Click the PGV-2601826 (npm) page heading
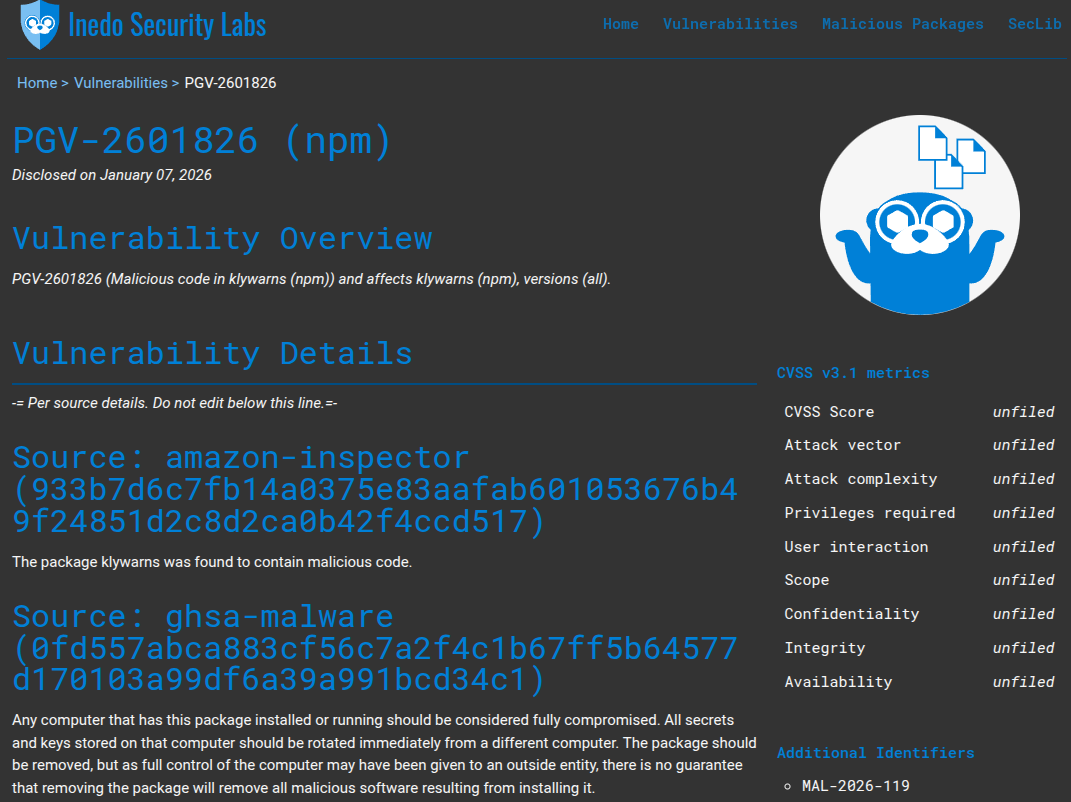This screenshot has height=802, width=1071. point(202,141)
